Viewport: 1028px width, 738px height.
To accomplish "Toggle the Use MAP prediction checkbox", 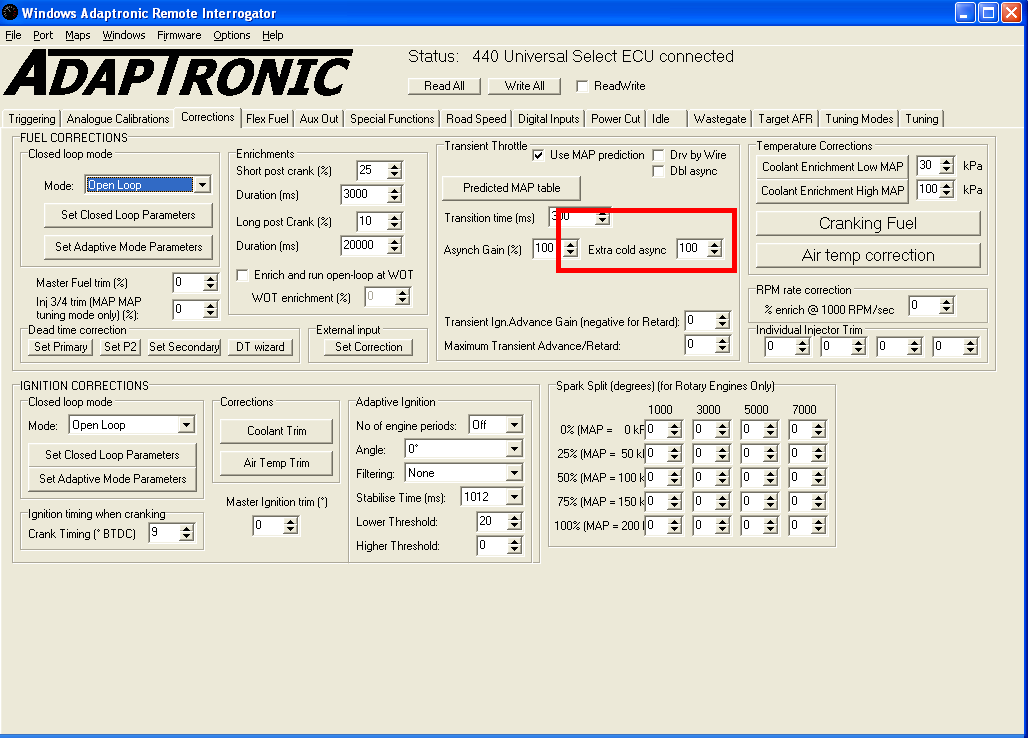I will point(538,155).
